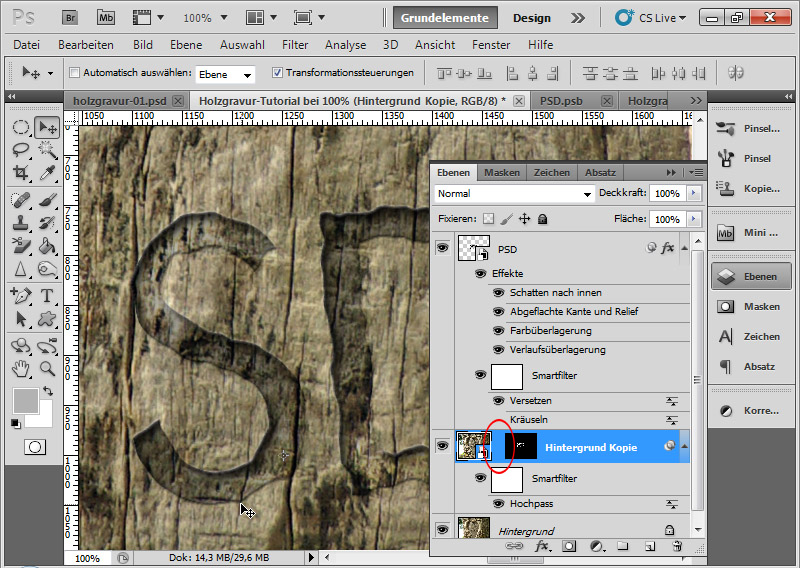Open the Bearbeiten menu
Image resolution: width=800 pixels, height=568 pixels.
(86, 45)
